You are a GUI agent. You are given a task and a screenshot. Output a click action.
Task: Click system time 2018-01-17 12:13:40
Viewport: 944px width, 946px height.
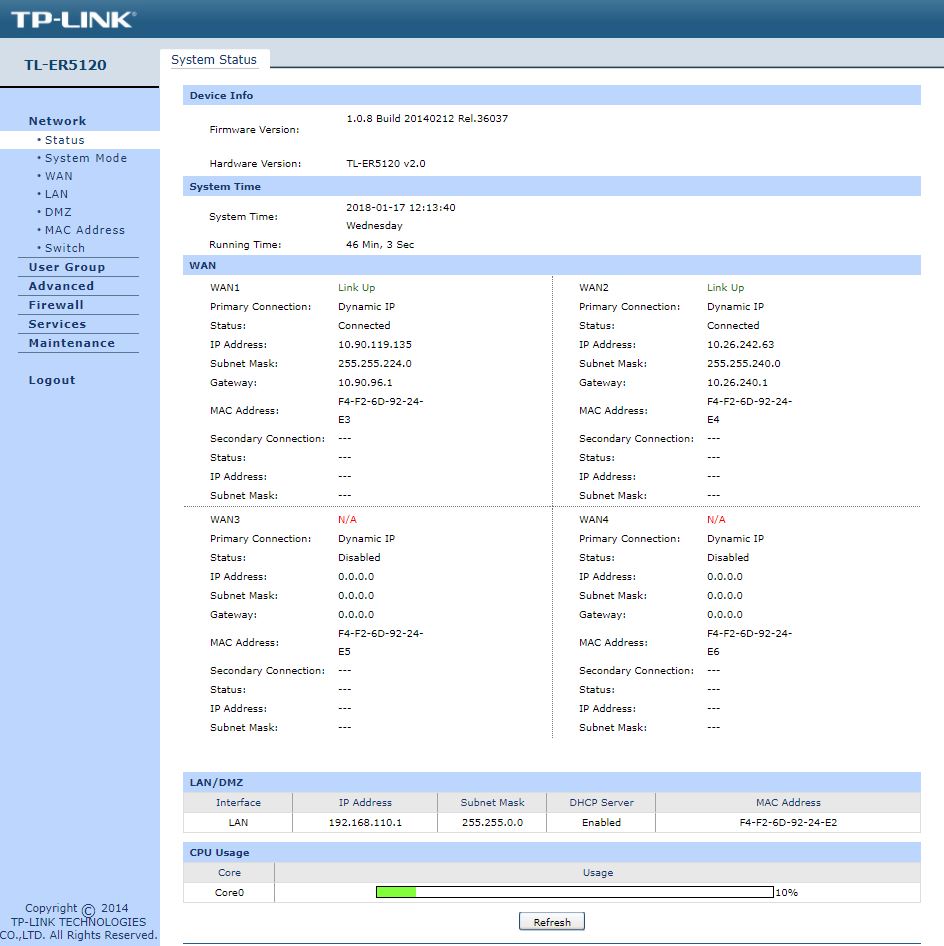tap(401, 208)
